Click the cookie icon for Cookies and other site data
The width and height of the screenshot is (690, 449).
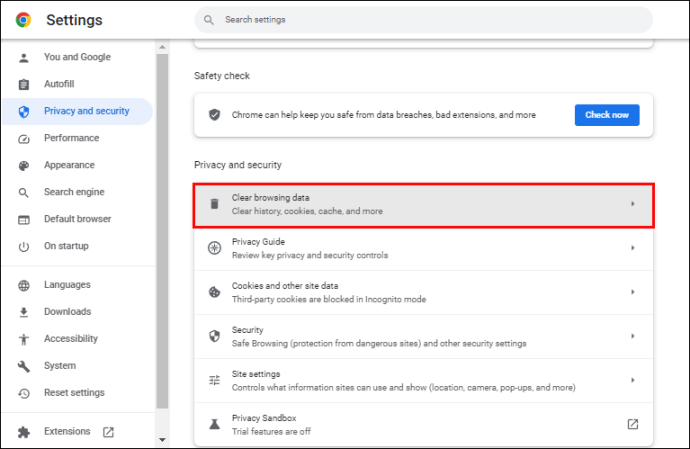tap(214, 292)
